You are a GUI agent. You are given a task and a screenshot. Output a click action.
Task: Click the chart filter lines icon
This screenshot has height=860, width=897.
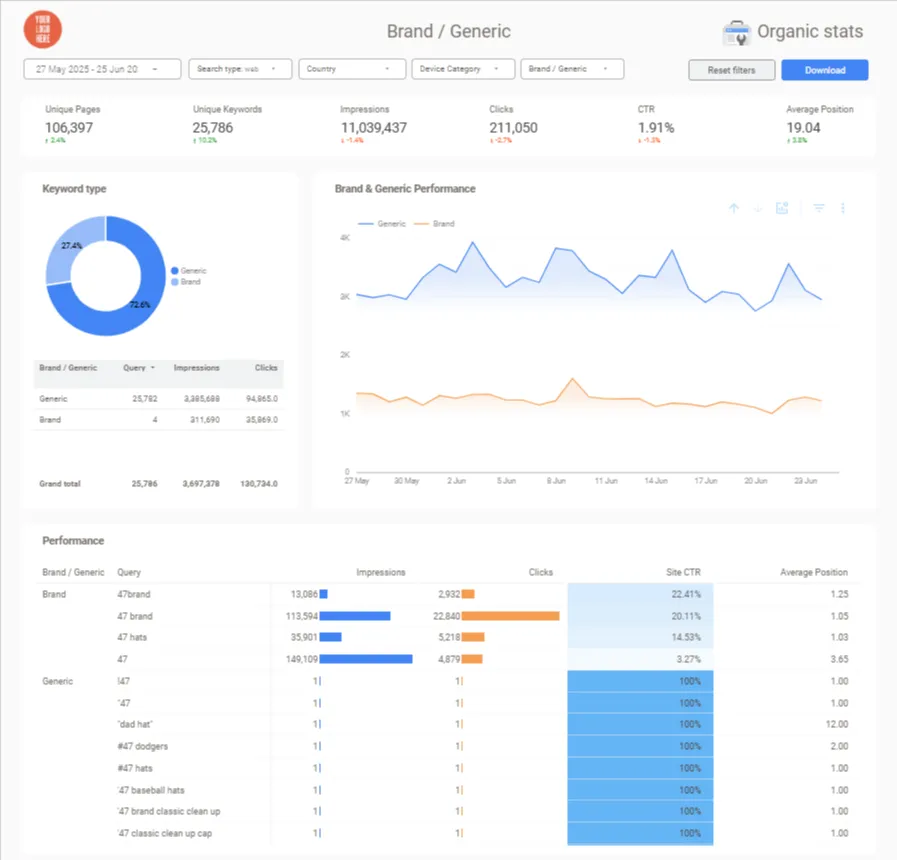click(819, 208)
